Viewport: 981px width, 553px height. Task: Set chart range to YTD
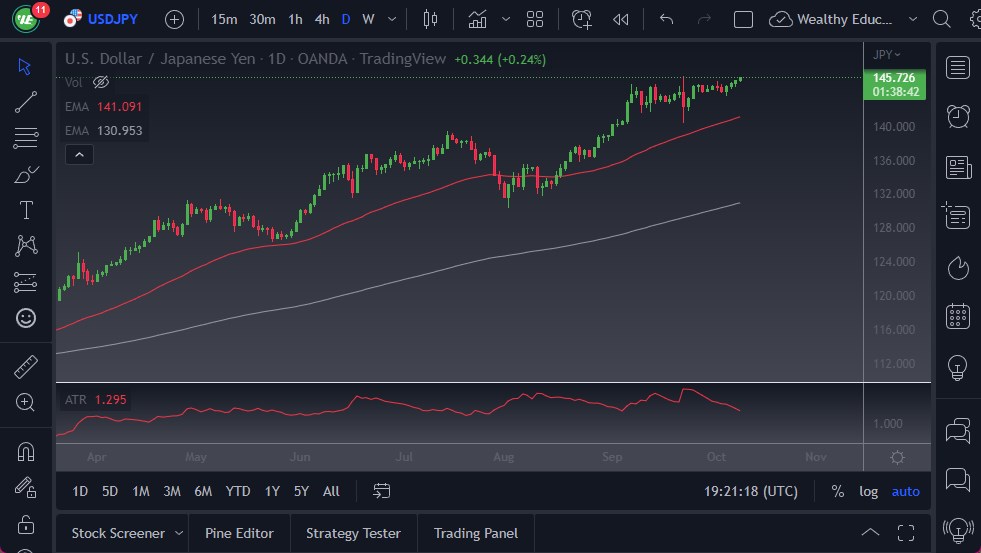tap(238, 491)
